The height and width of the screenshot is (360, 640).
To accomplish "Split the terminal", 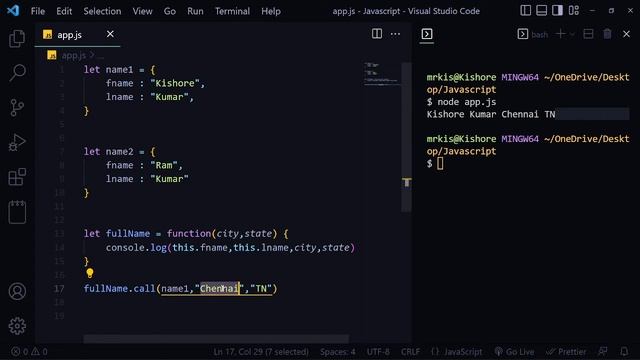I will click(588, 34).
